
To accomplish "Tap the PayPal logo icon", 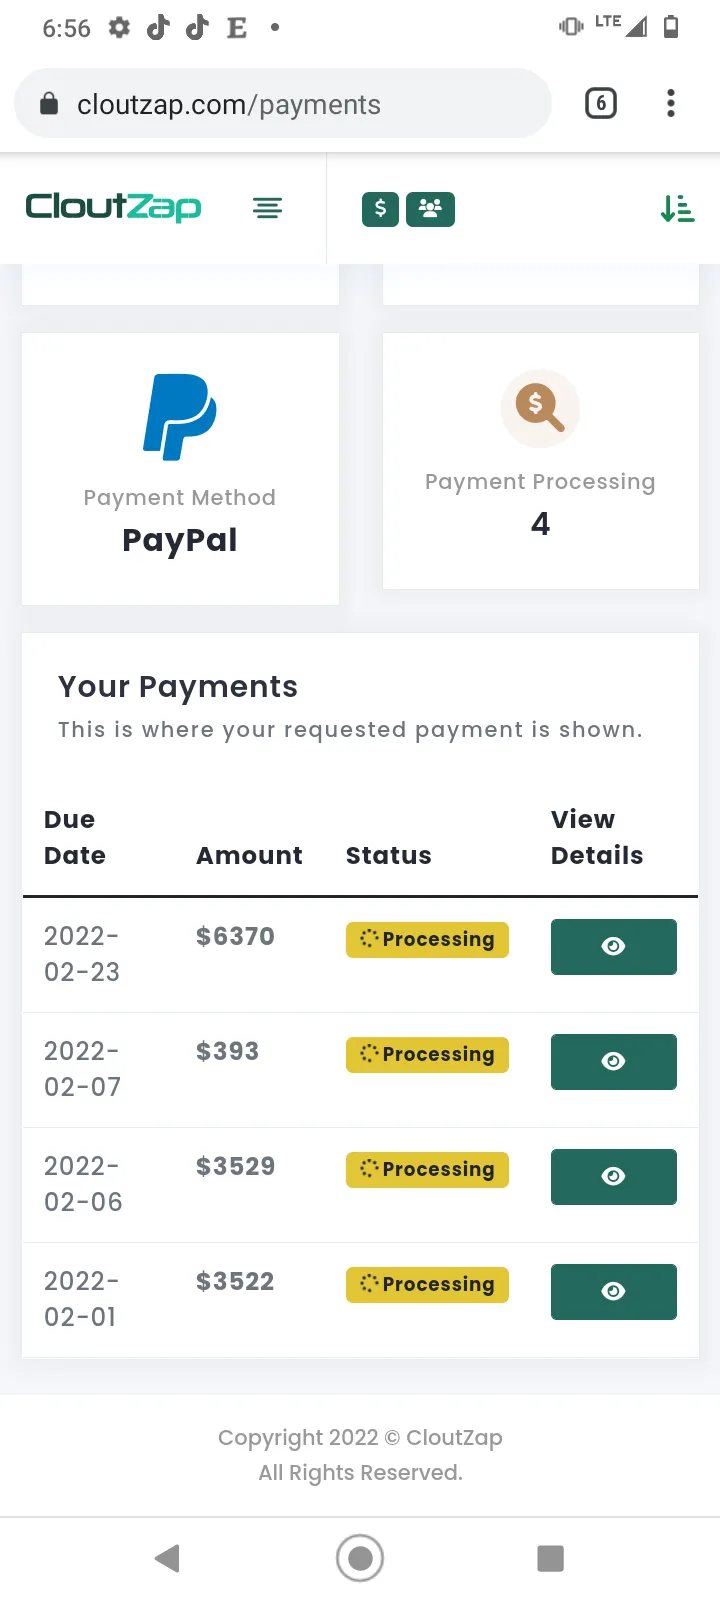I will click(x=180, y=417).
